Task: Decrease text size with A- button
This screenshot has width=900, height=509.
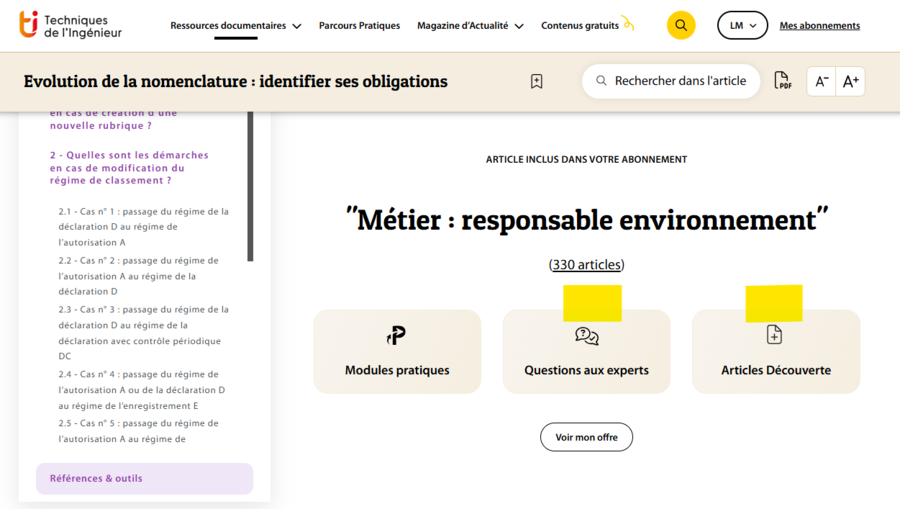Action: pyautogui.click(x=821, y=82)
